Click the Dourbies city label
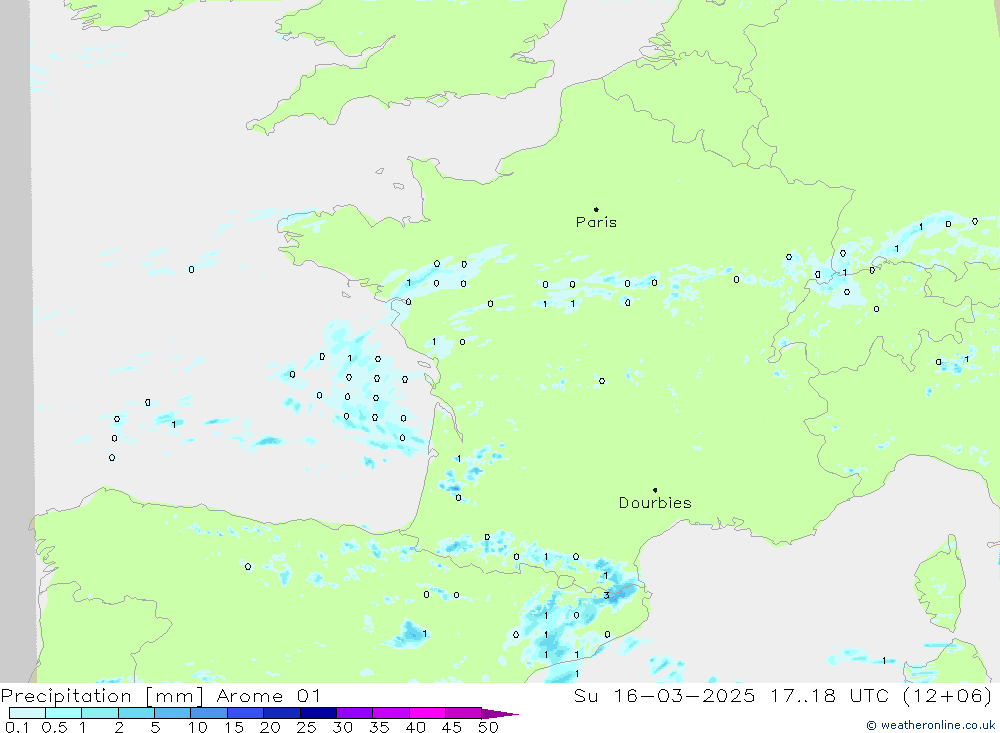 tap(655, 503)
